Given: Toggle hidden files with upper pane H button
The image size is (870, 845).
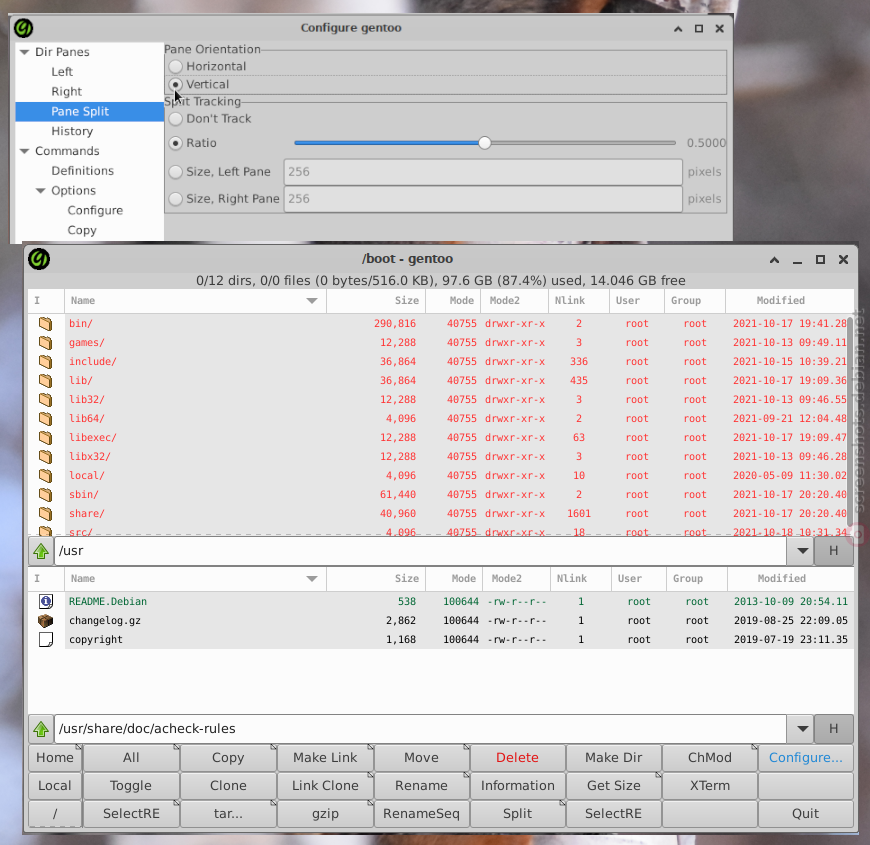Looking at the screenshot, I should point(833,551).
